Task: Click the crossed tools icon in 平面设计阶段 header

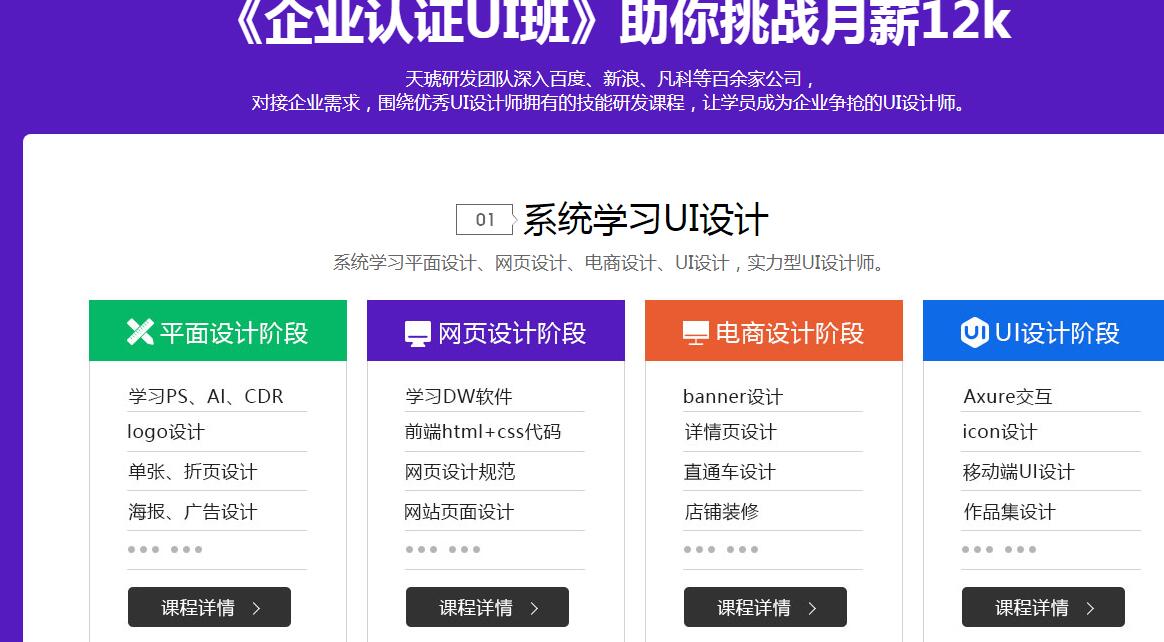Action: [x=140, y=332]
